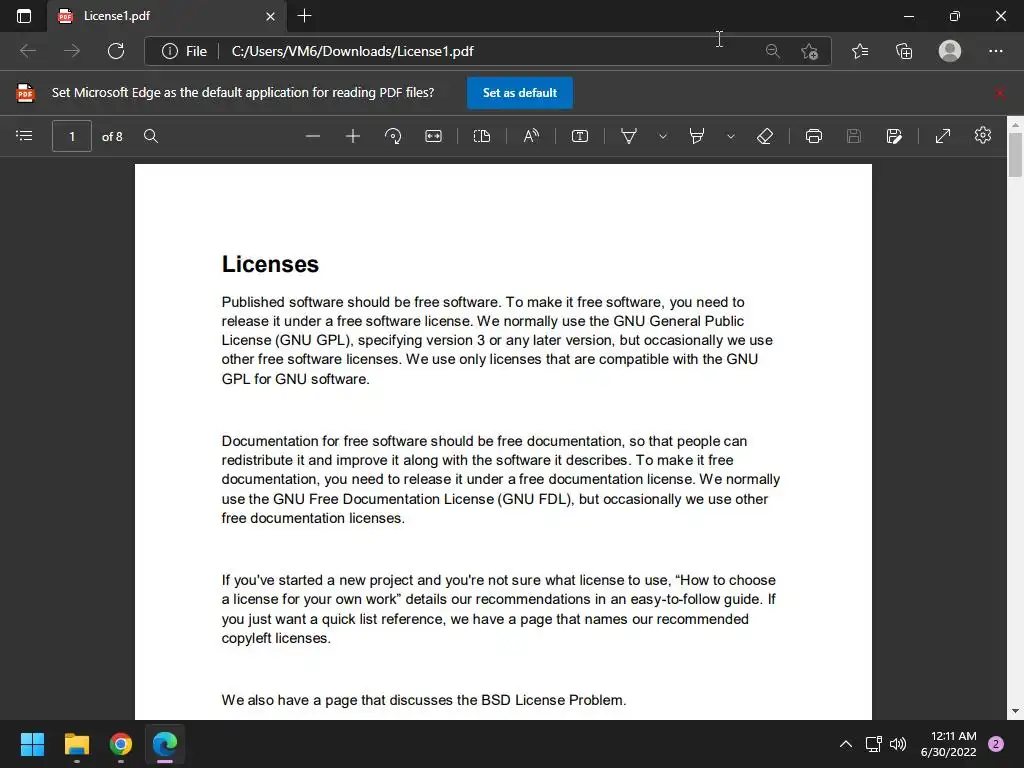Click the zoom indicator in address bar

pos(773,51)
